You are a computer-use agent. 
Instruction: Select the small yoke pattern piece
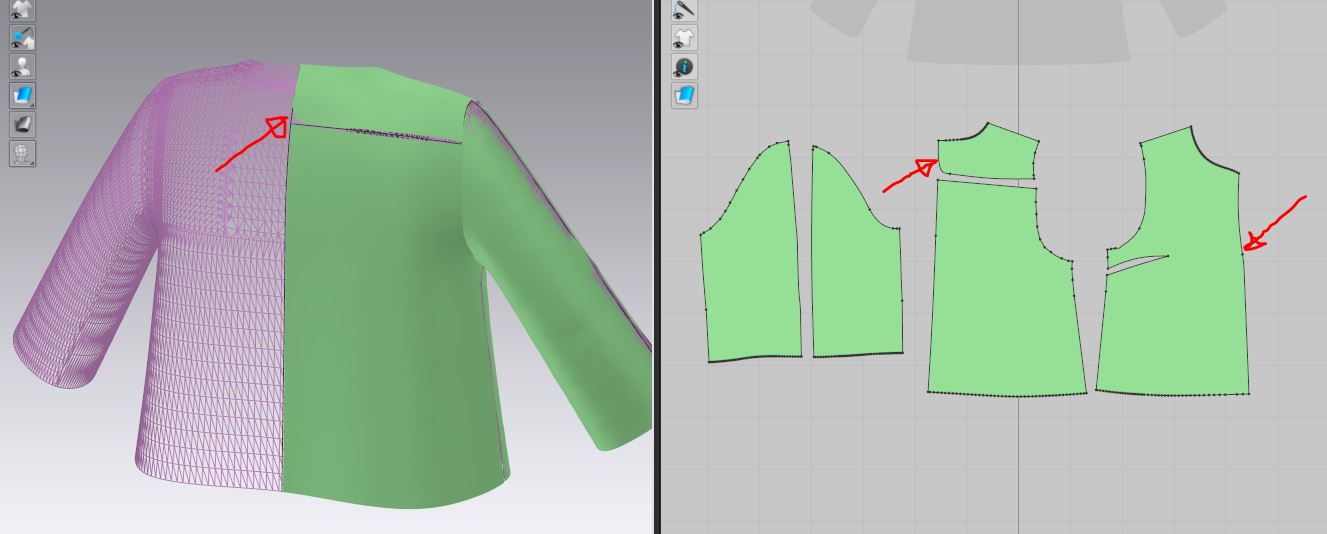point(988,153)
